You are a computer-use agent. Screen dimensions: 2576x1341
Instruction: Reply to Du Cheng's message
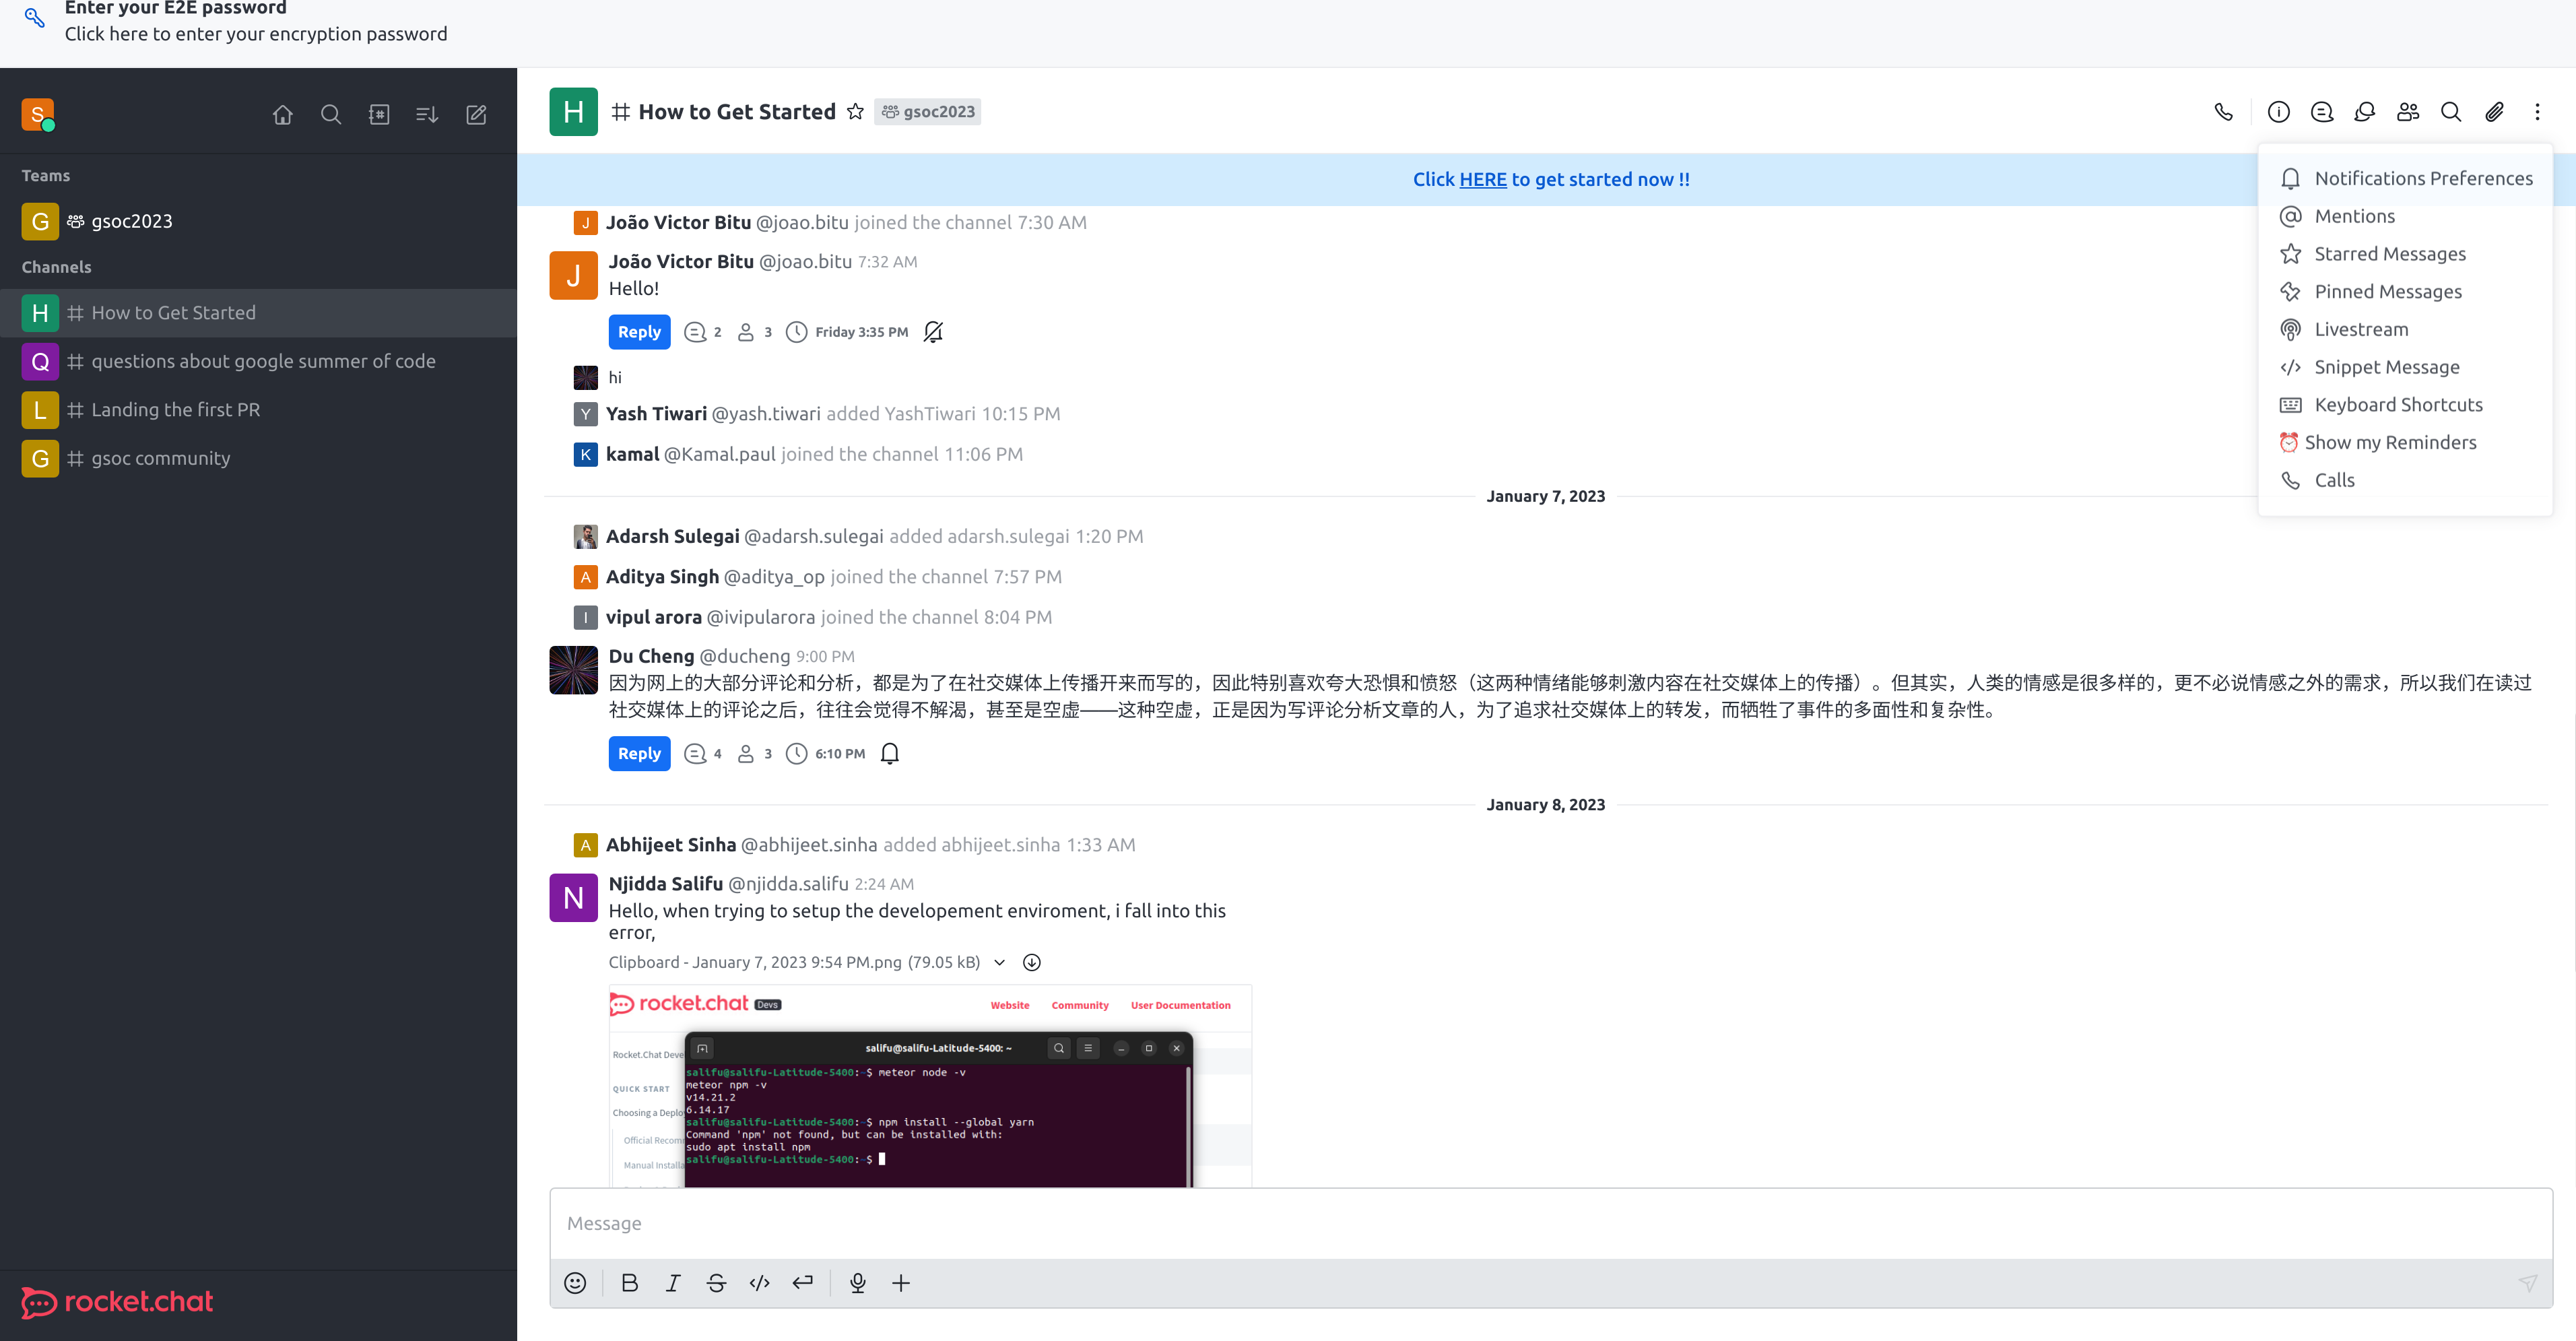[x=639, y=753]
